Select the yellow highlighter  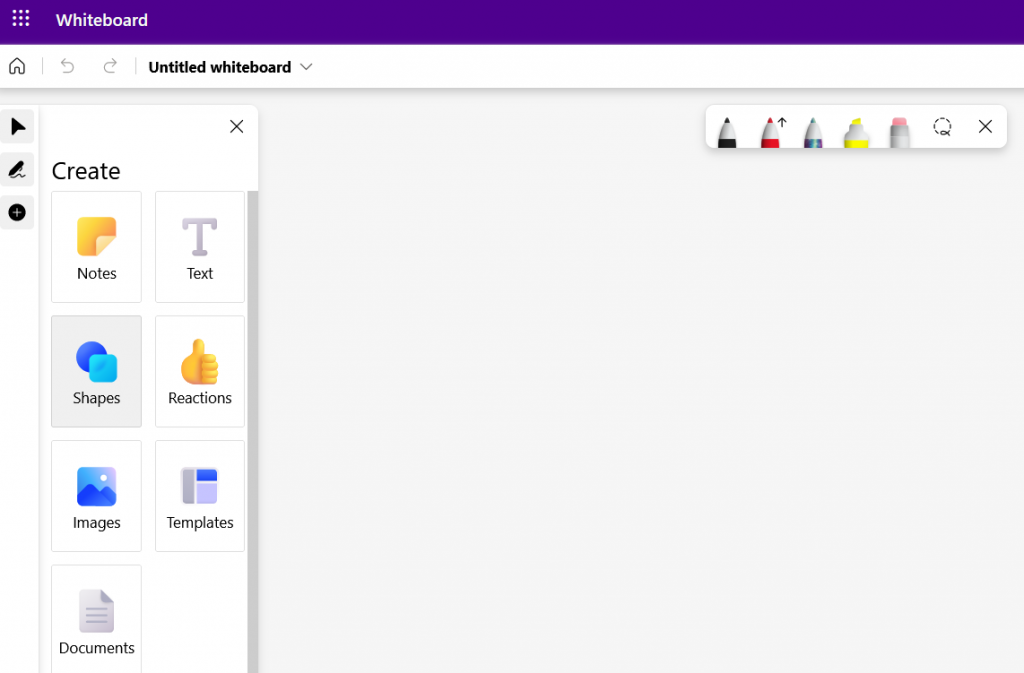click(856, 131)
